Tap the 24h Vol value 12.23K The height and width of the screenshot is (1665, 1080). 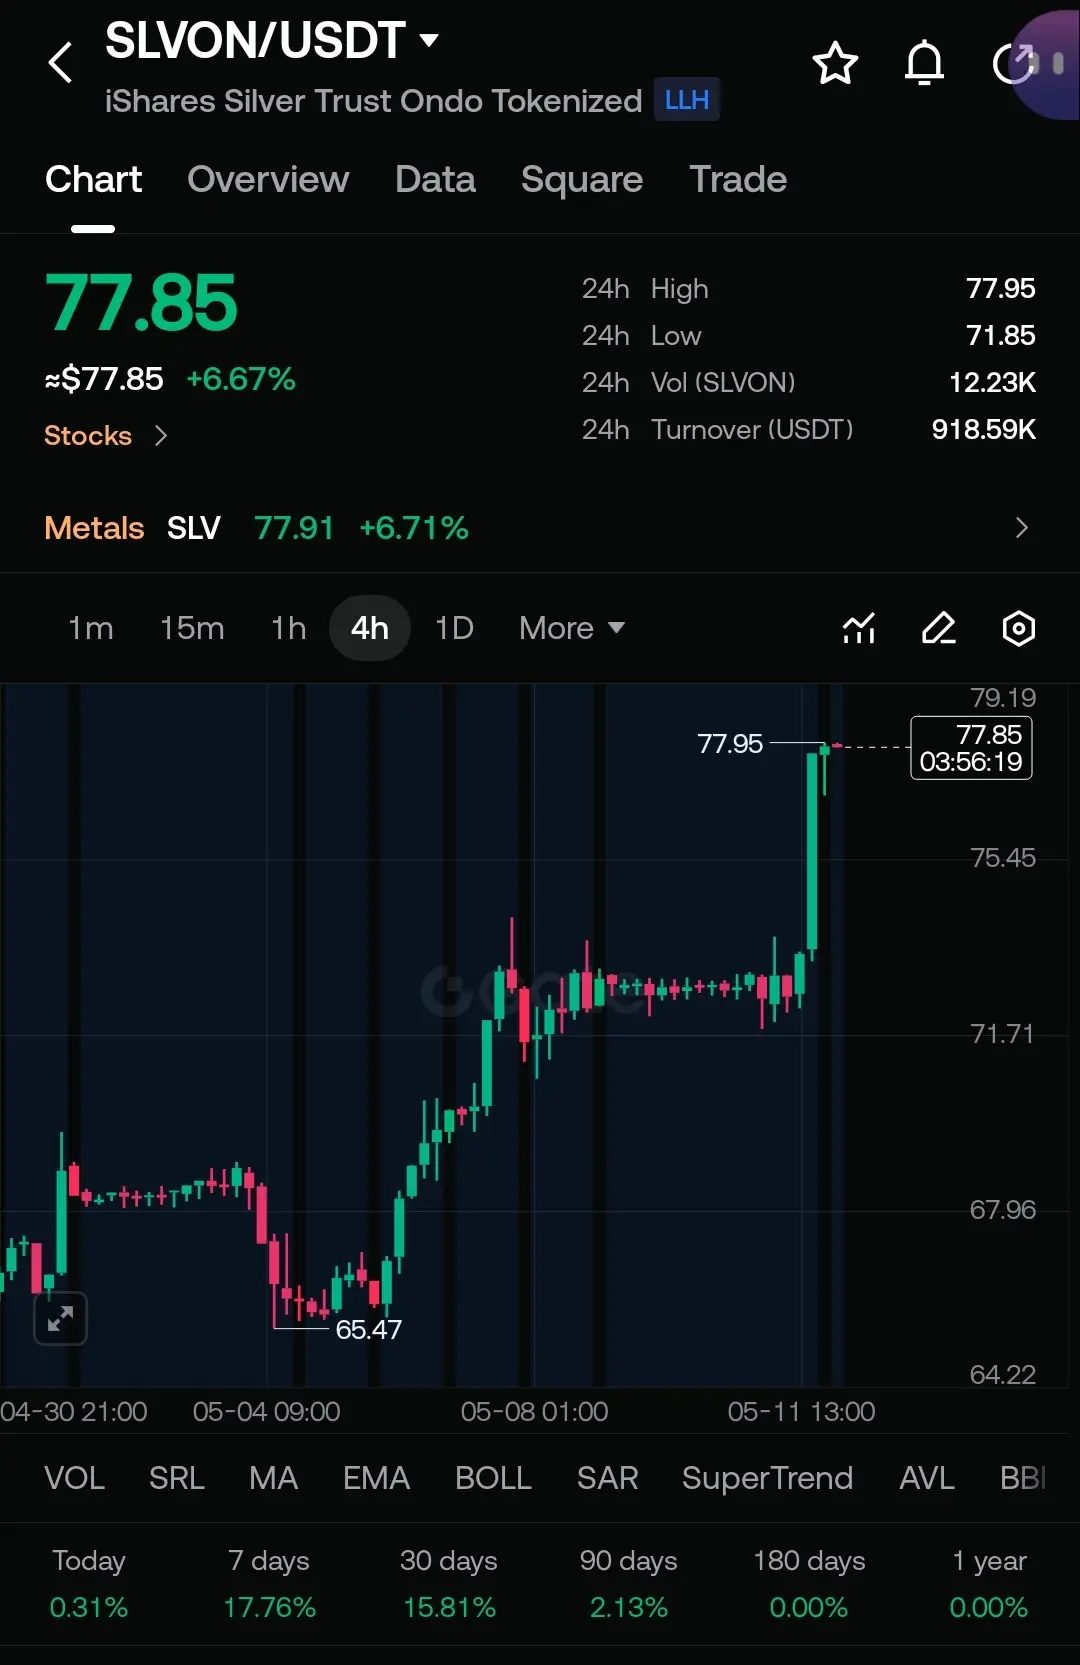click(992, 383)
